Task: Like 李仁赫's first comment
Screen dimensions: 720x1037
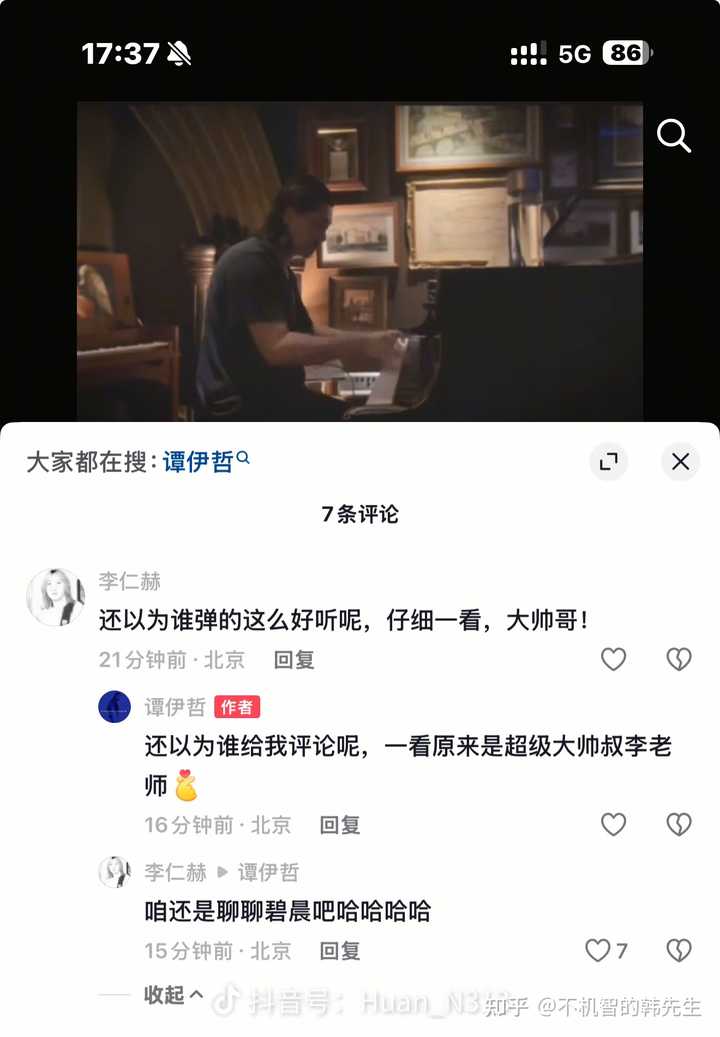Action: click(613, 659)
